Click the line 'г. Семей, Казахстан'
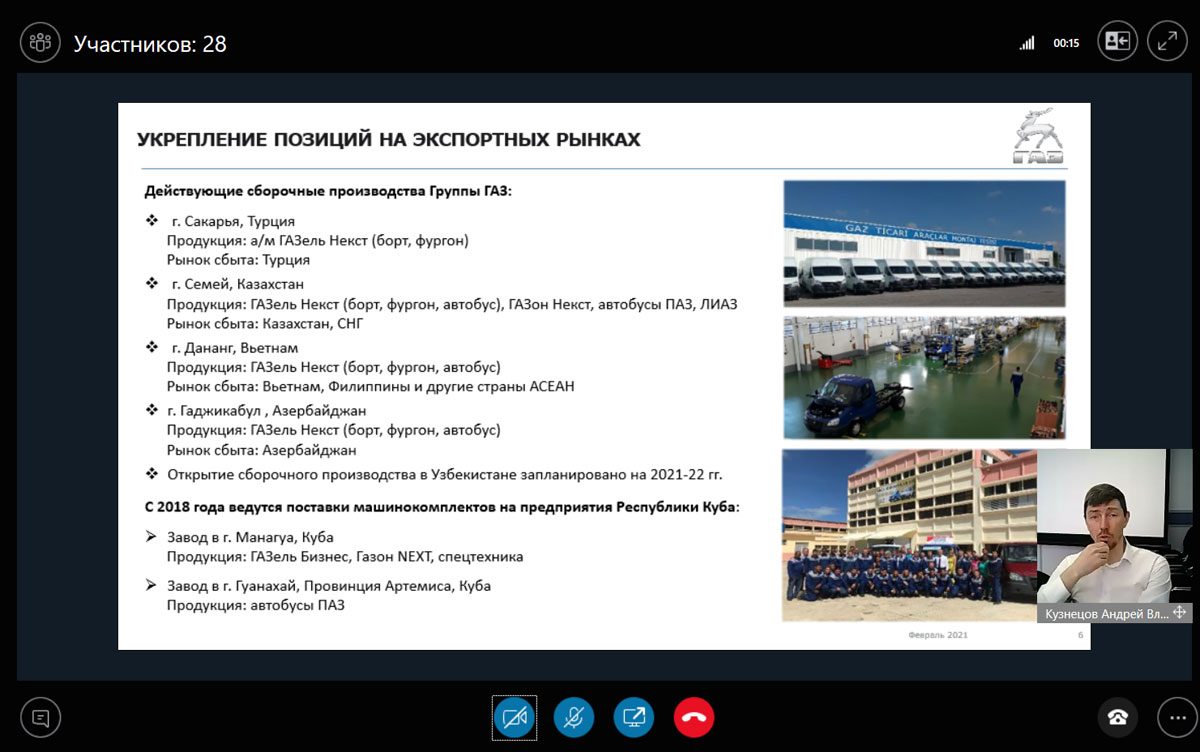Screen dimensions: 1200x752 pyautogui.click(x=239, y=284)
